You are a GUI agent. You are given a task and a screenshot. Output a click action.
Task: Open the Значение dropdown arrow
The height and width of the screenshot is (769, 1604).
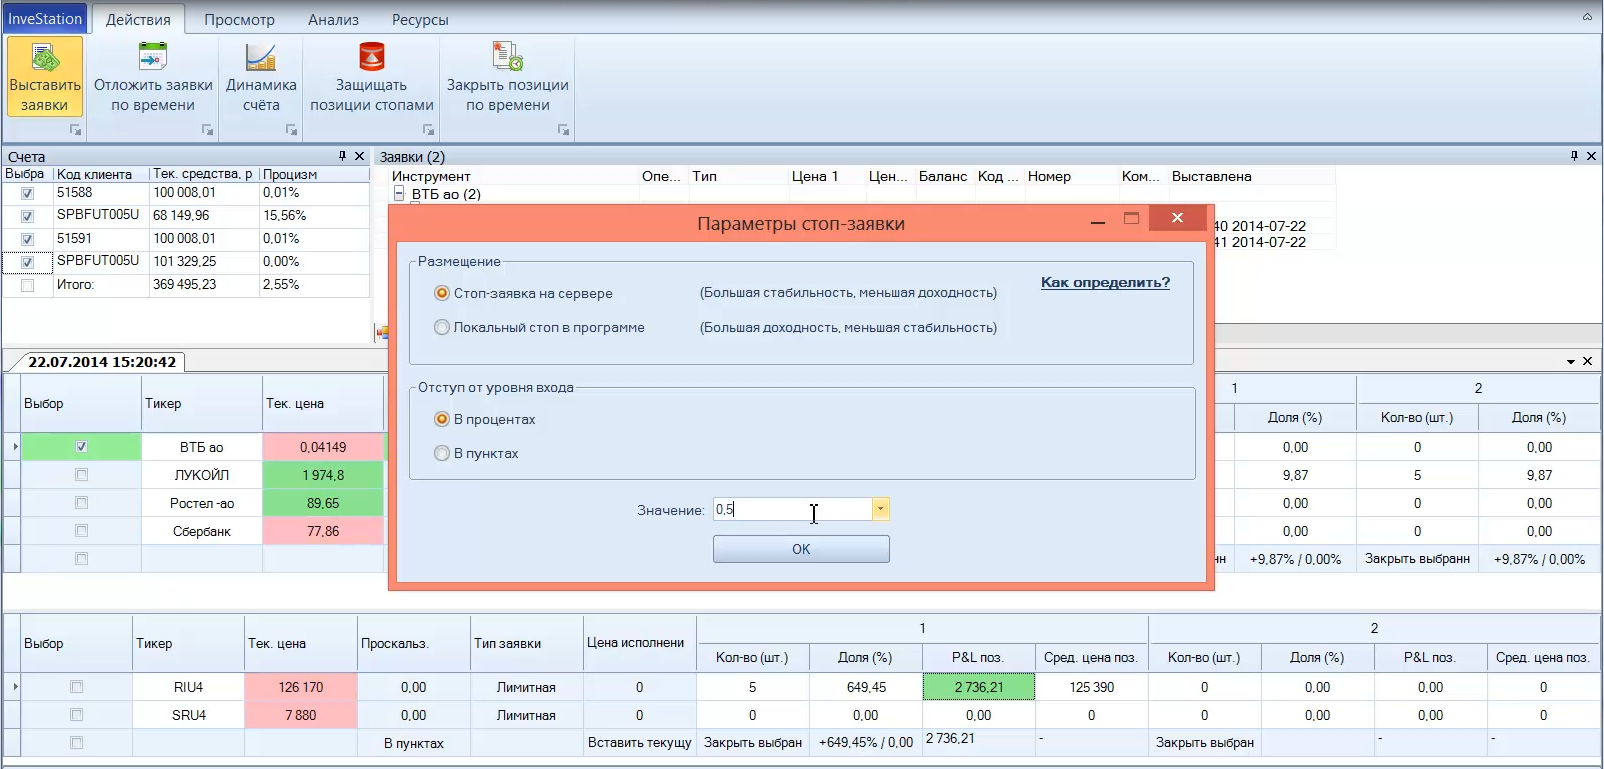tap(880, 509)
